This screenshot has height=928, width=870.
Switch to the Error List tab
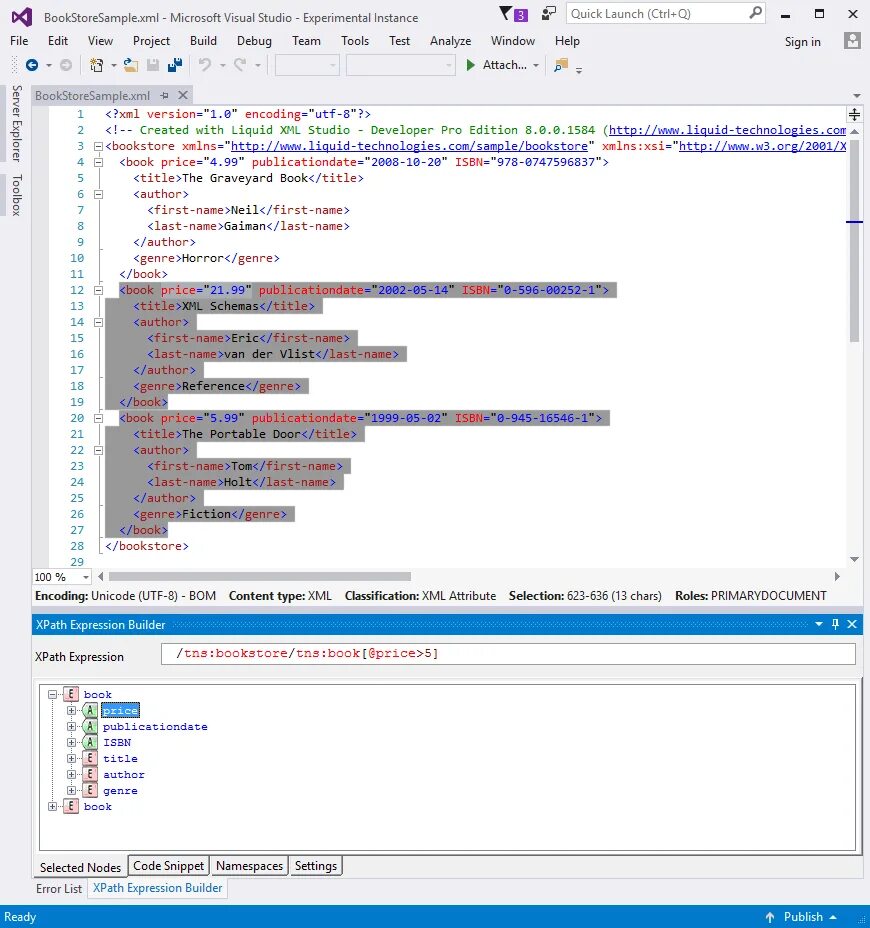[x=59, y=888]
